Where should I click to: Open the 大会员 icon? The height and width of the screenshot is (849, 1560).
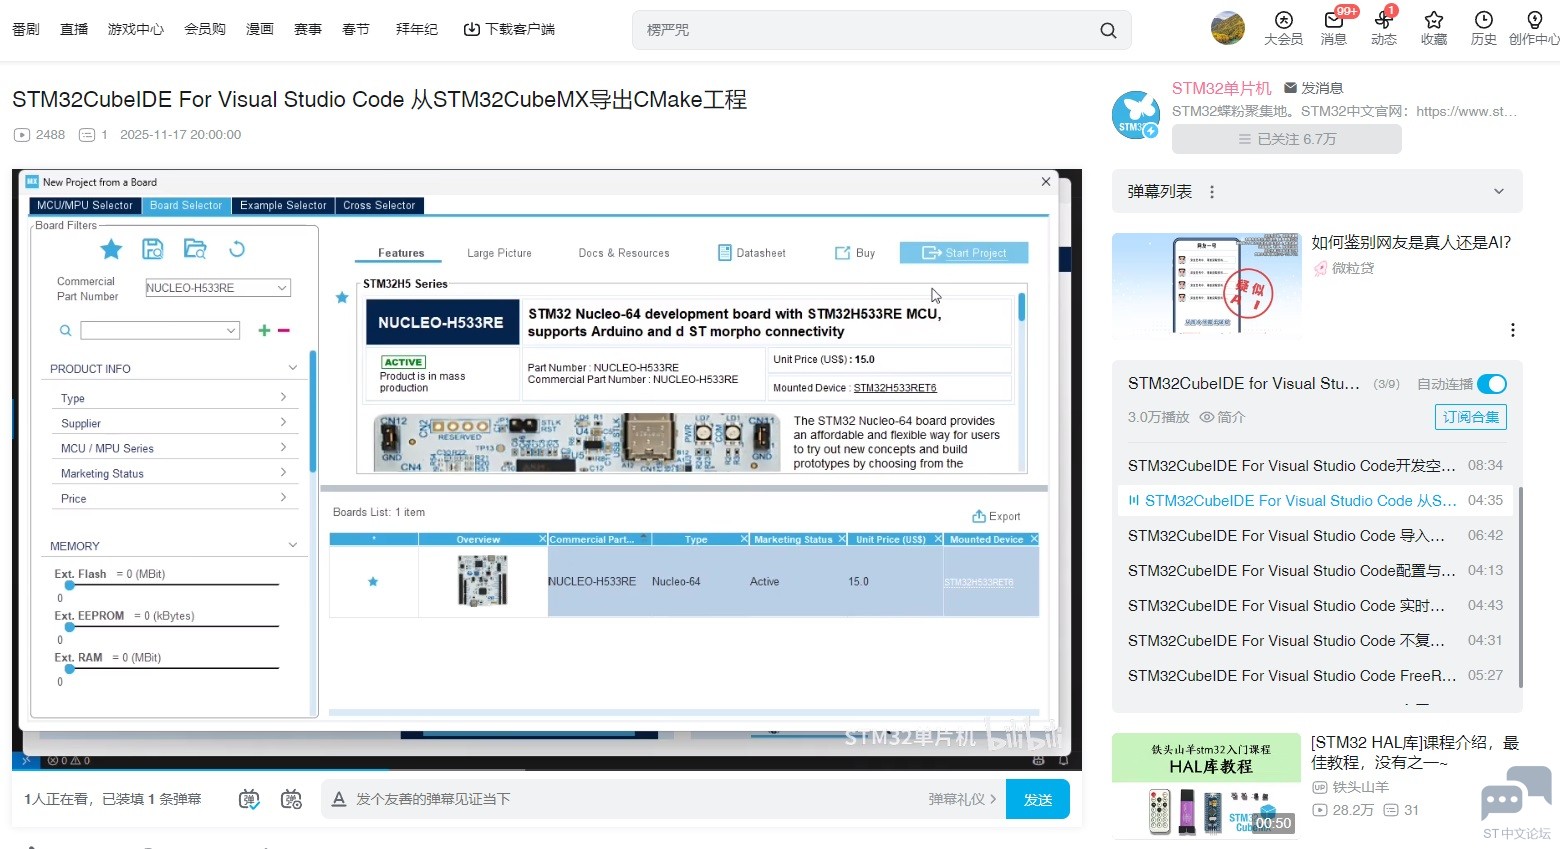coord(1284,20)
